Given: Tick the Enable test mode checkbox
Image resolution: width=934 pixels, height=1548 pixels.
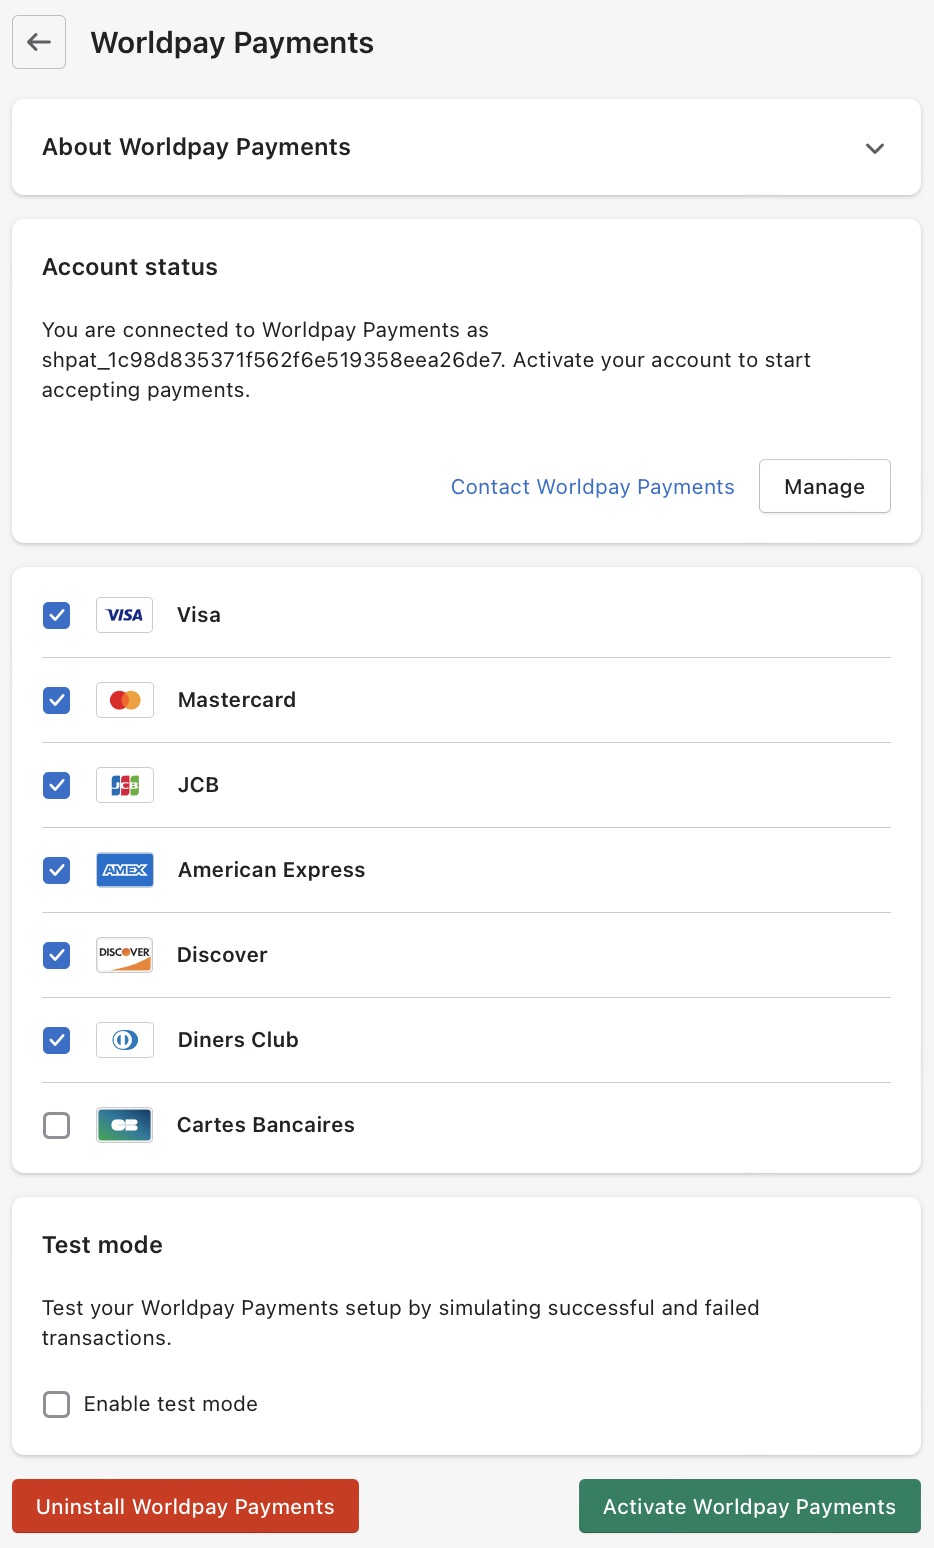Looking at the screenshot, I should [57, 1404].
